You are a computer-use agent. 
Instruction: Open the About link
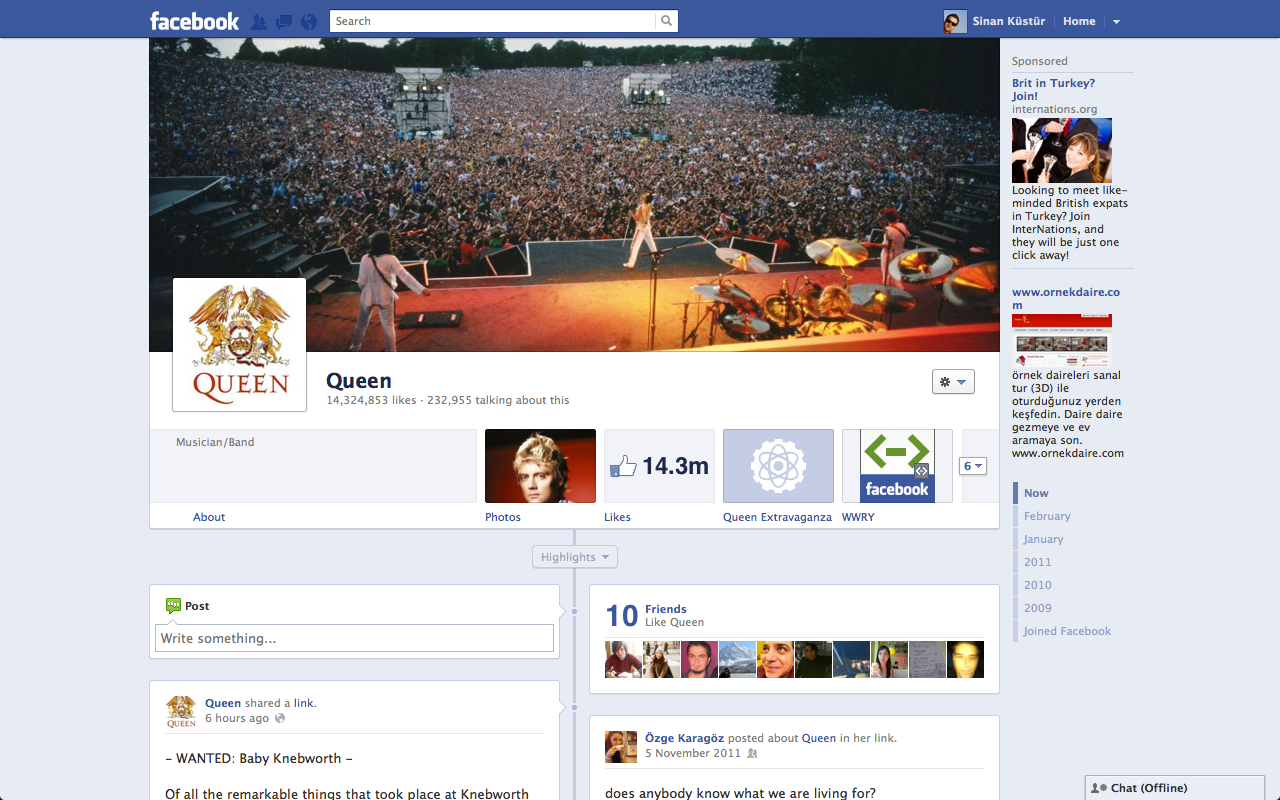[209, 517]
